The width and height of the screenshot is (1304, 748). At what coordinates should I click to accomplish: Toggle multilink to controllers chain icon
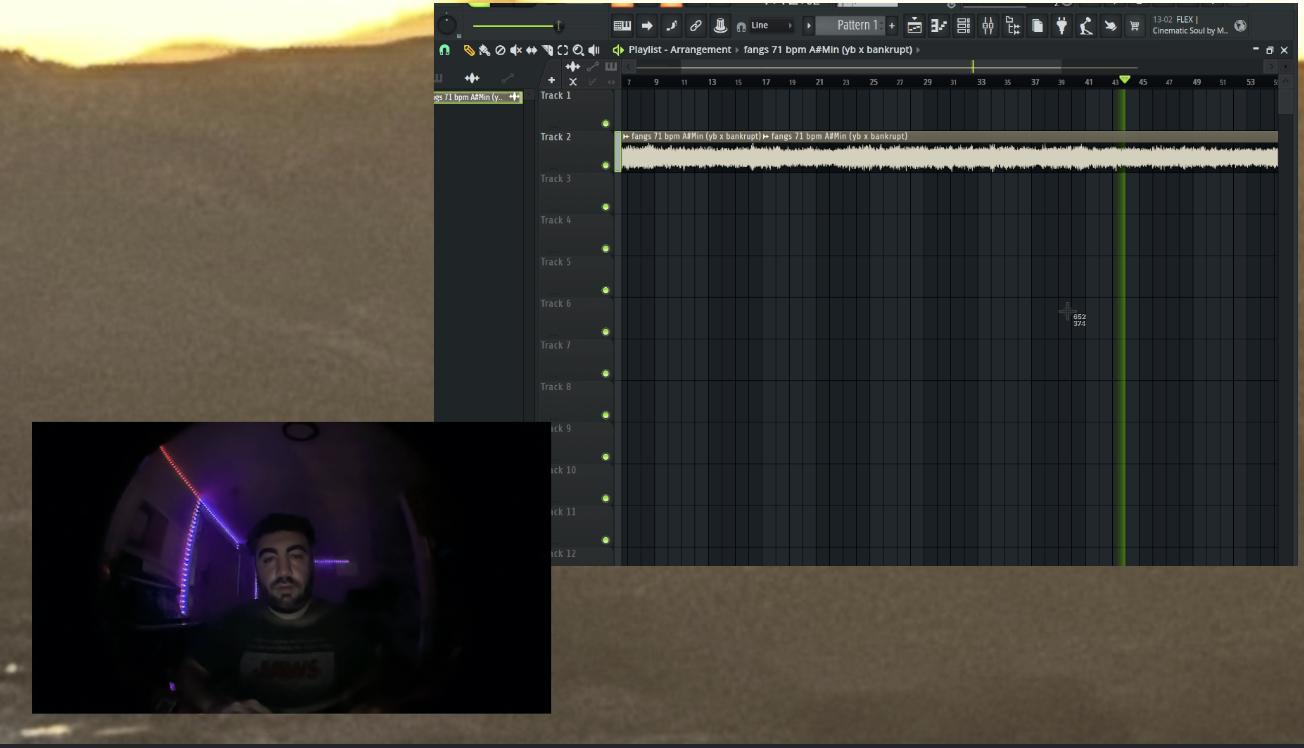click(x=696, y=26)
